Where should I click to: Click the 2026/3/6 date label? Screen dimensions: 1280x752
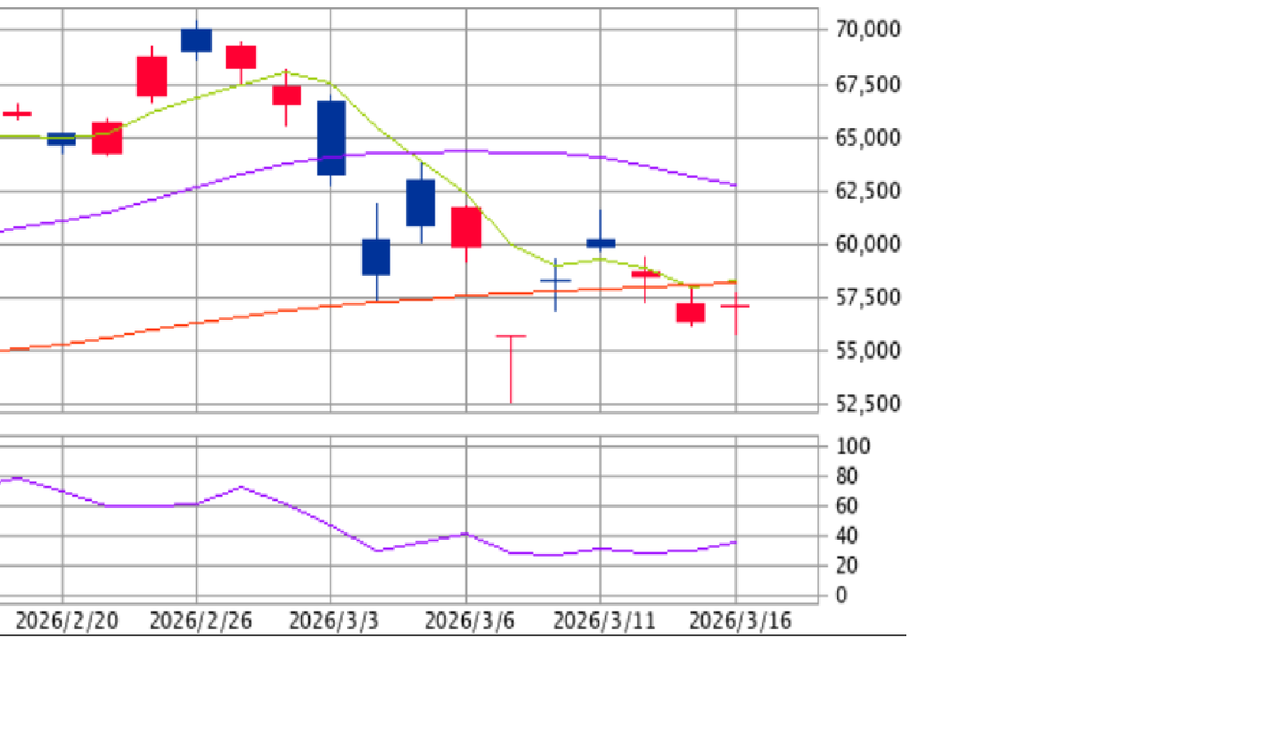pos(469,621)
